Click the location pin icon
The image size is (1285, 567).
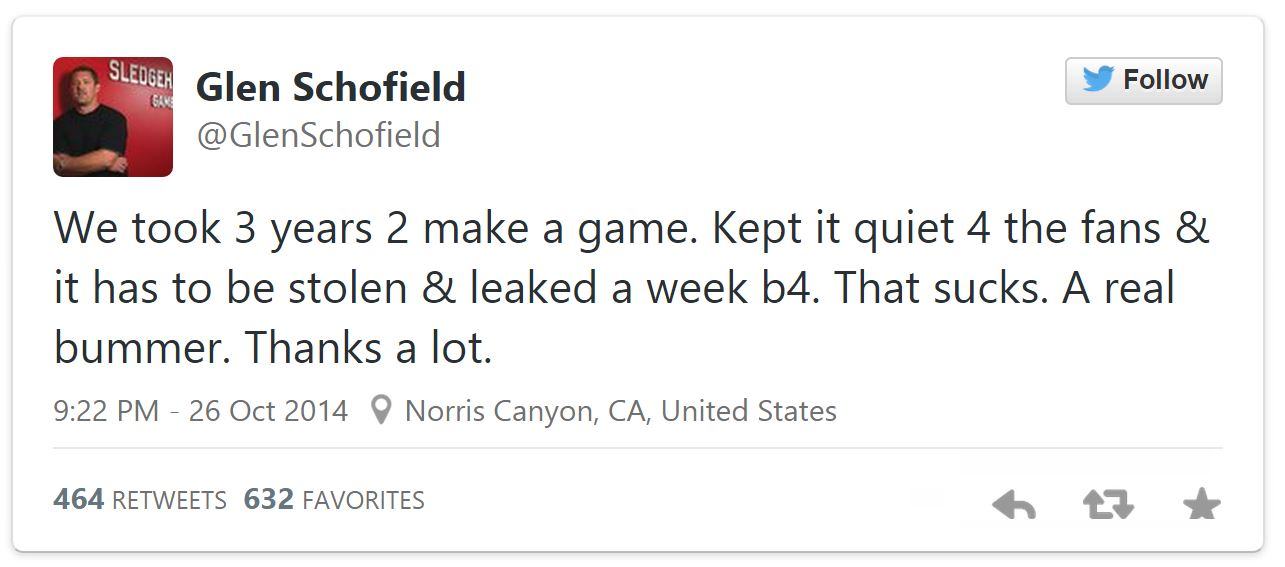click(380, 411)
